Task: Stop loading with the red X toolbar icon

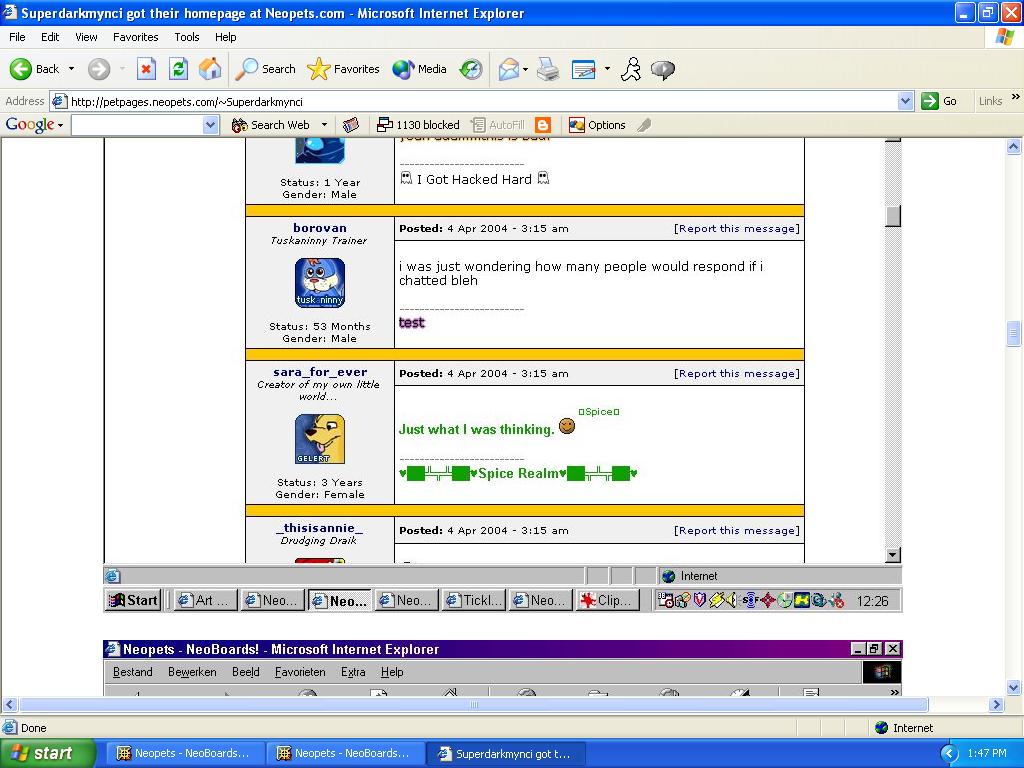Action: [146, 69]
